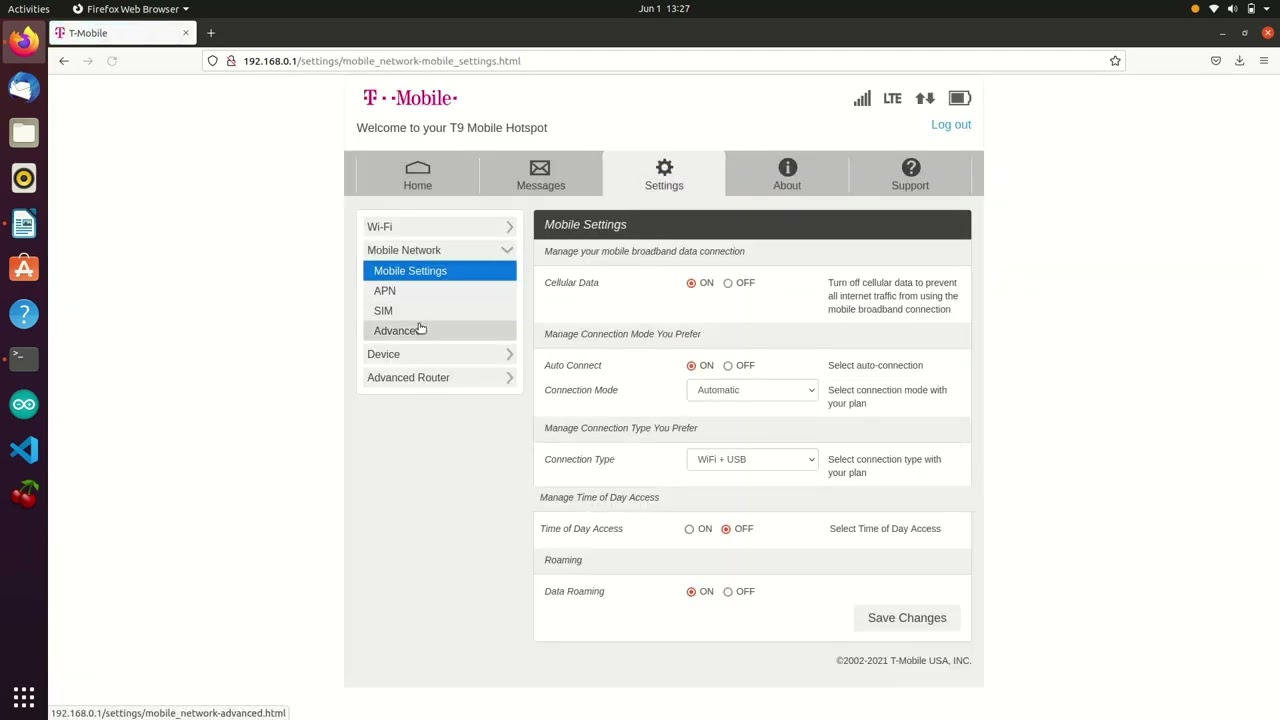Open Firefox hamburger menu
The width and height of the screenshot is (1280, 720).
[x=1264, y=61]
